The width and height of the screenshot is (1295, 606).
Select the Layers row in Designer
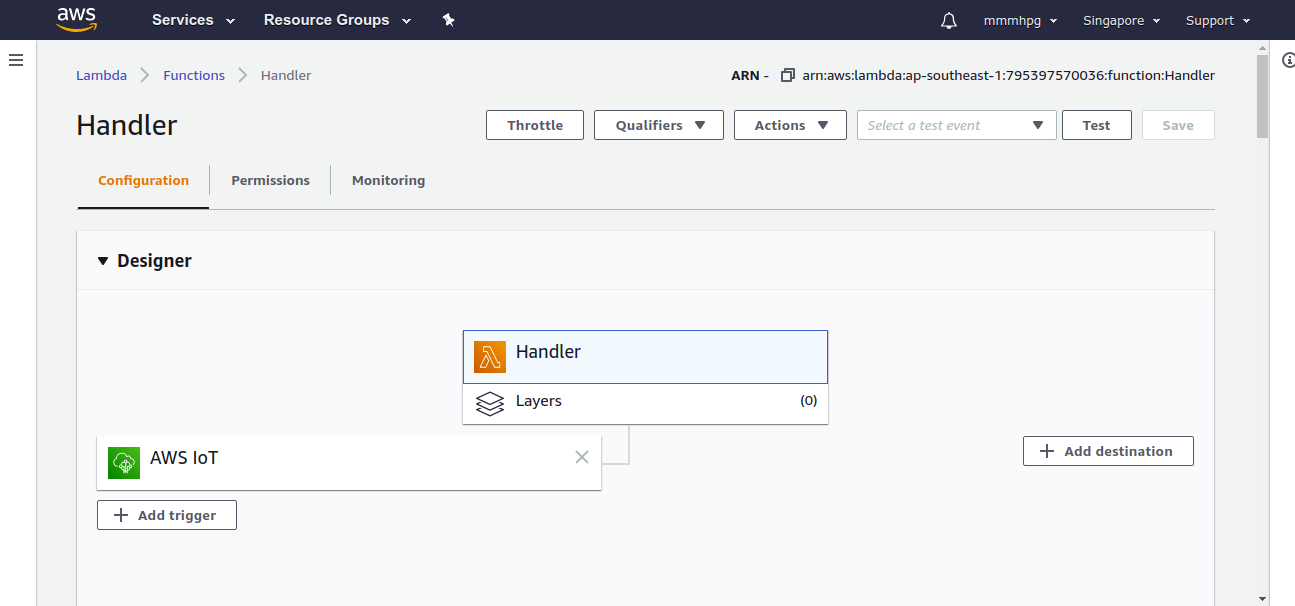coord(645,403)
